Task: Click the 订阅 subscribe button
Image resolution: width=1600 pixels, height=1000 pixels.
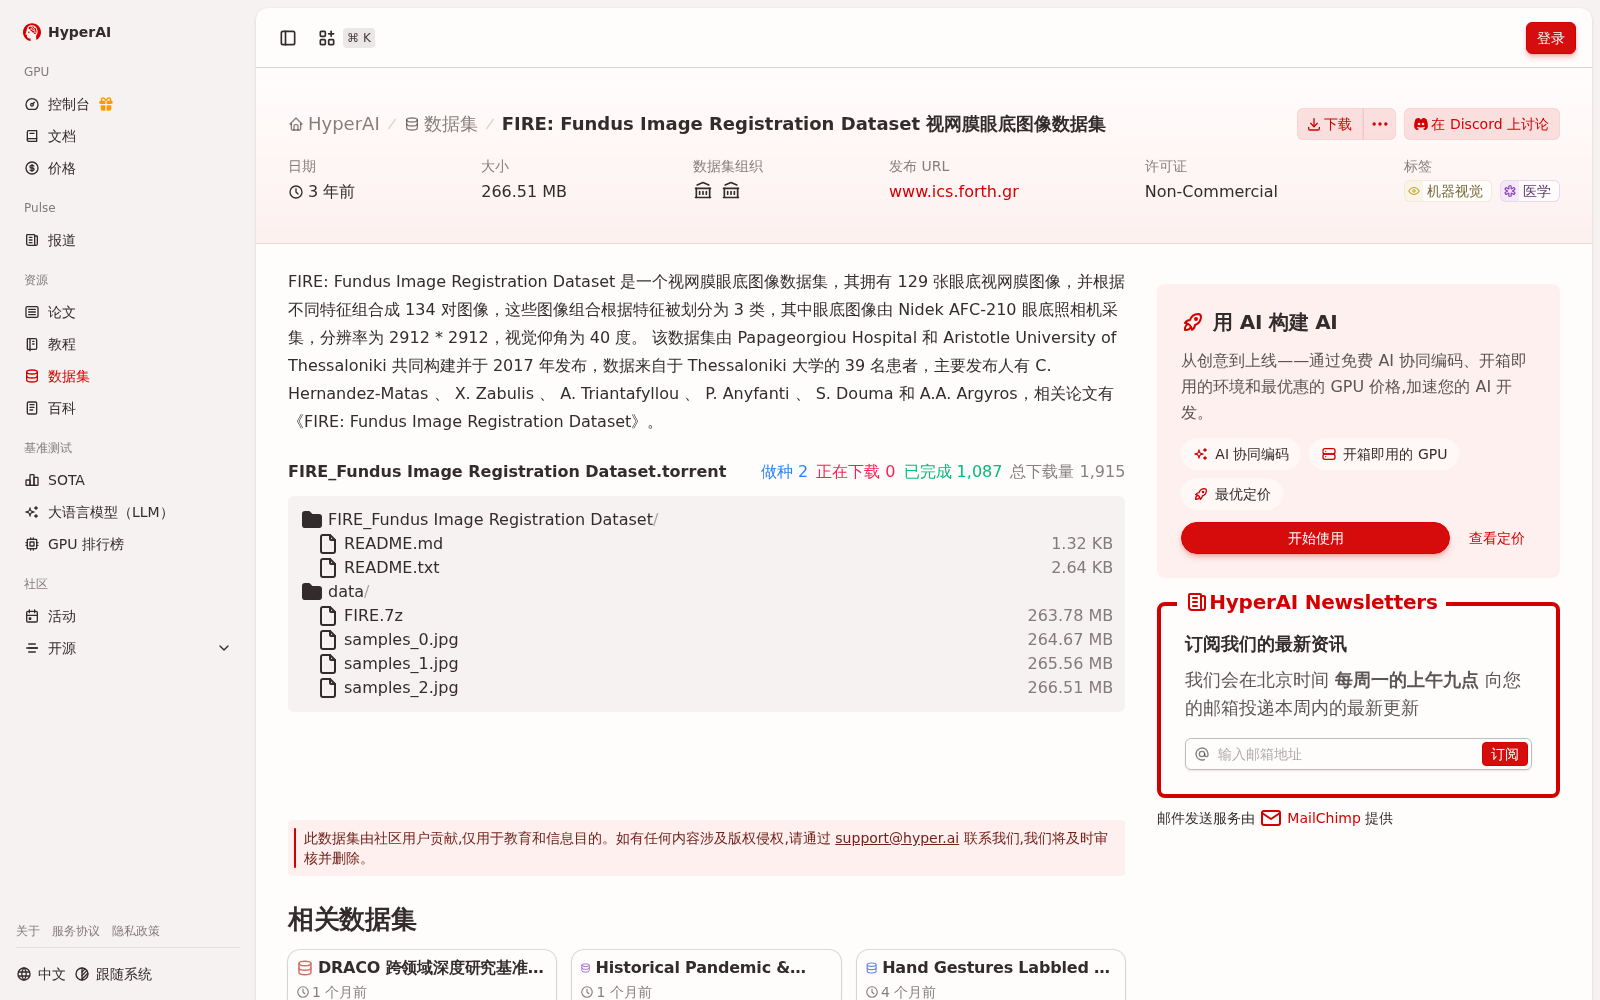Action: click(x=1505, y=754)
